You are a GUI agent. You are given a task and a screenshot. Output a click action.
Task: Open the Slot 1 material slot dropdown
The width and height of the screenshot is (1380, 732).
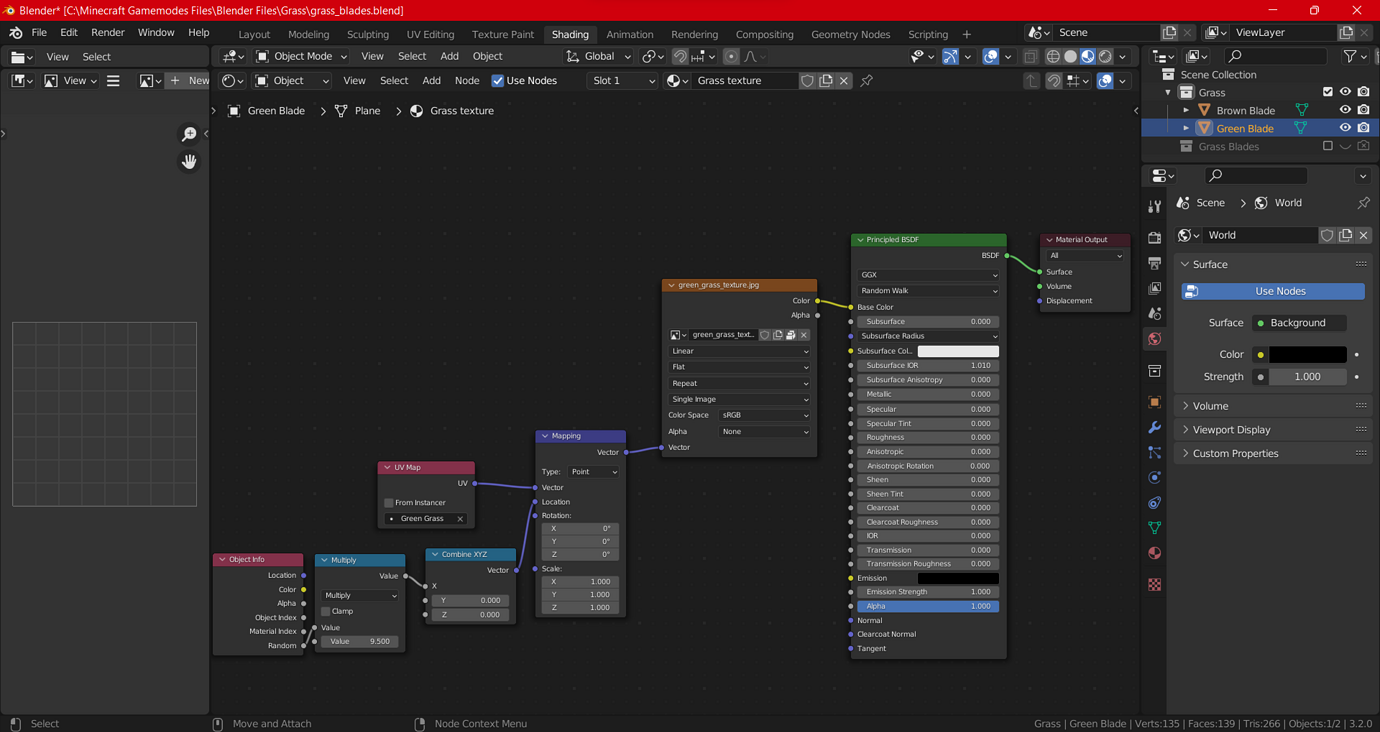point(622,80)
